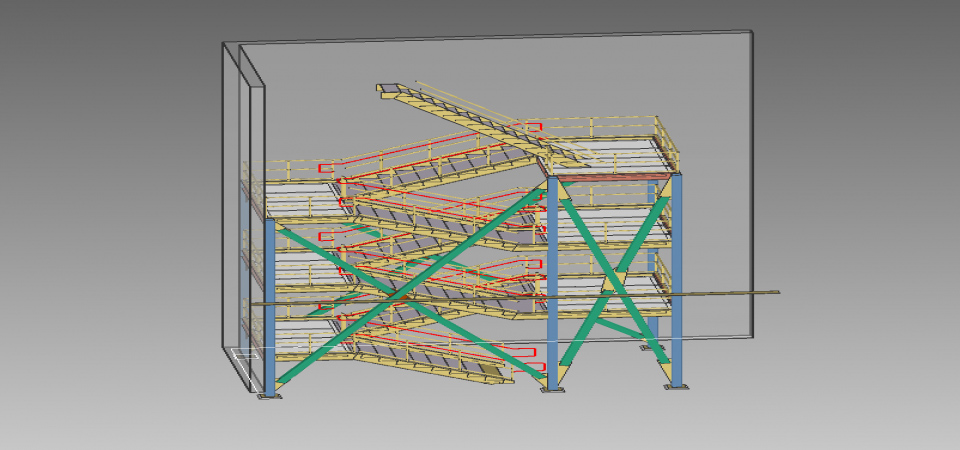Select base plate beneath center column
This screenshot has width=960, height=450.
tap(552, 388)
